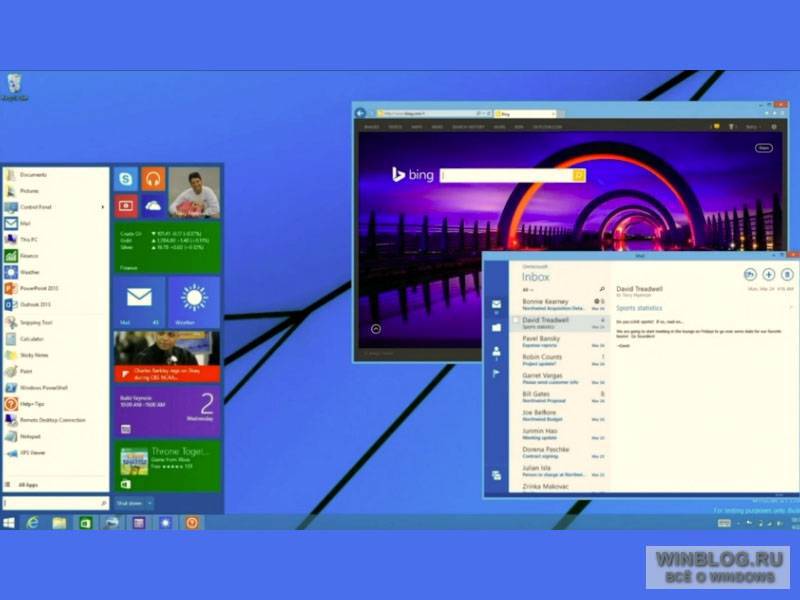Open the Recycle Bin desktop icon

coord(14,87)
